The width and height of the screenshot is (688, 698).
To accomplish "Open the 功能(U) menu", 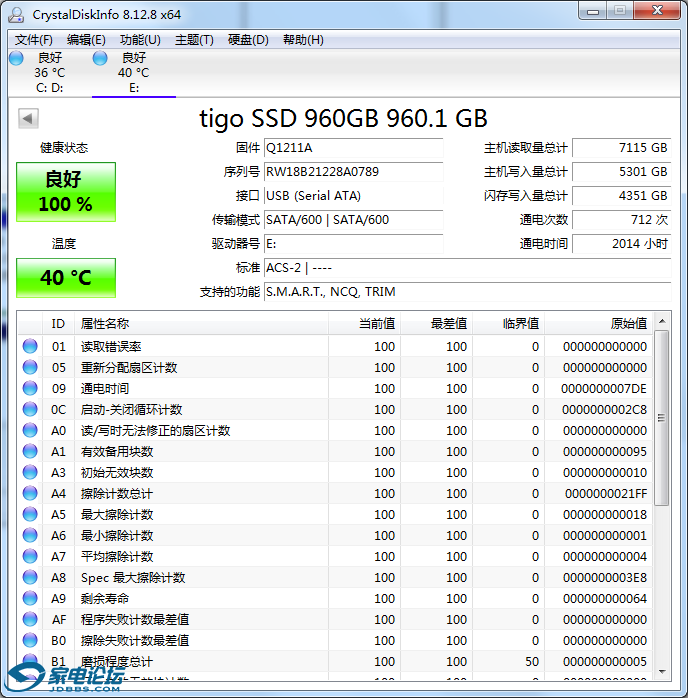I will coord(140,40).
